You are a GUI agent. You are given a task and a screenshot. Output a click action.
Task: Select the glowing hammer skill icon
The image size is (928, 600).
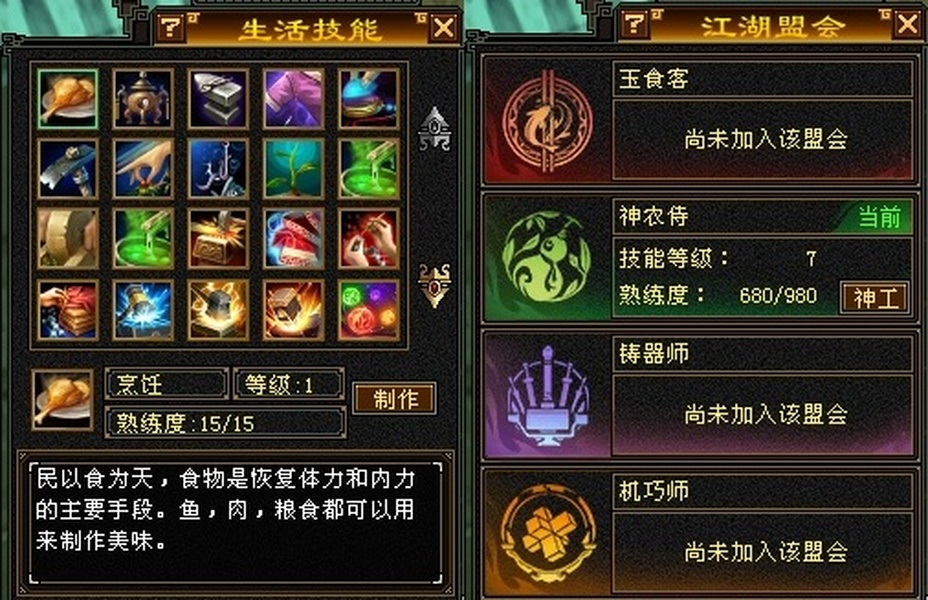click(x=143, y=309)
